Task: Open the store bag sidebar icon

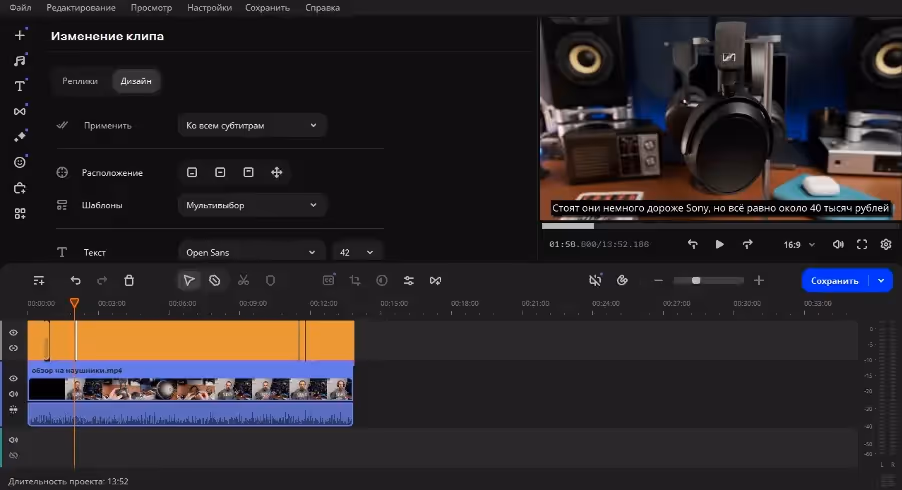Action: pyautogui.click(x=20, y=188)
